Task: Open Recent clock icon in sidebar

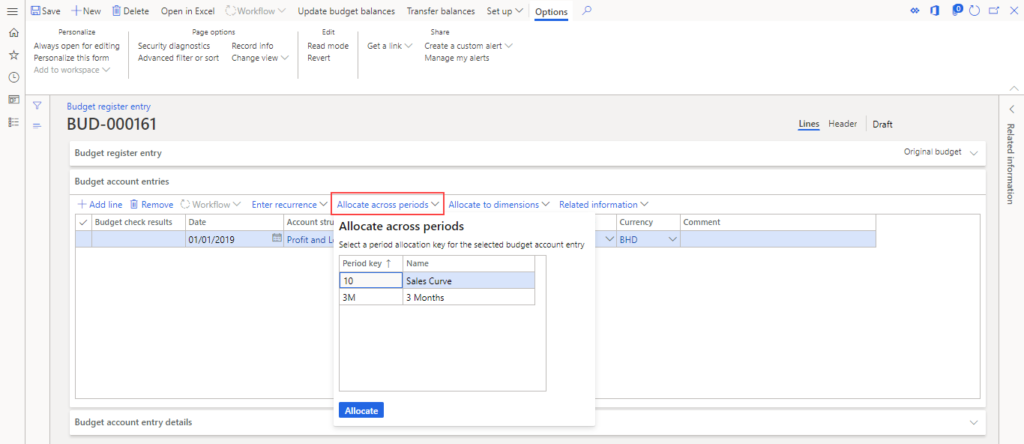Action: [13, 77]
